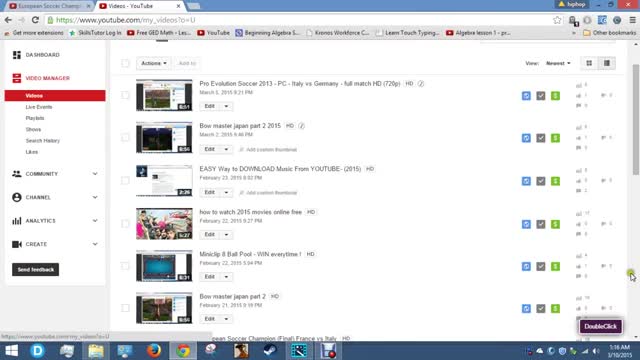Open how to watch 2015 movies online free title

click(x=251, y=212)
